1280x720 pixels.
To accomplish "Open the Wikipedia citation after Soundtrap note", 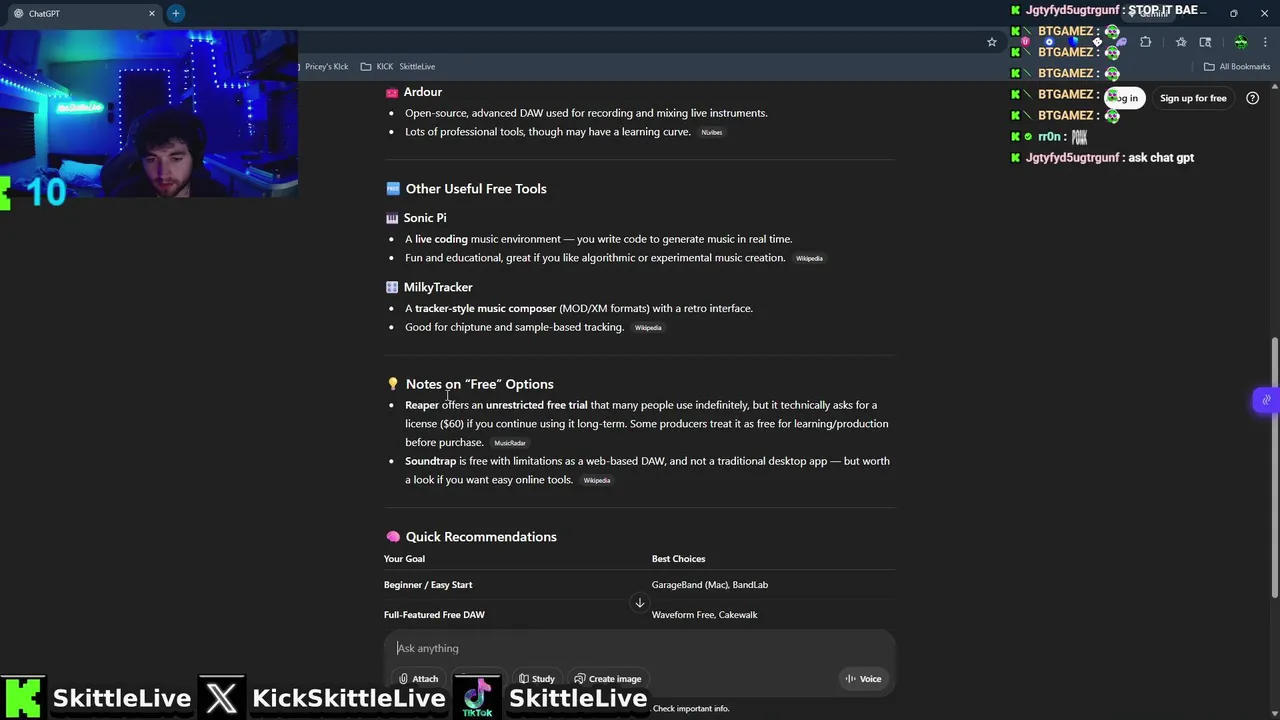I will tap(597, 480).
